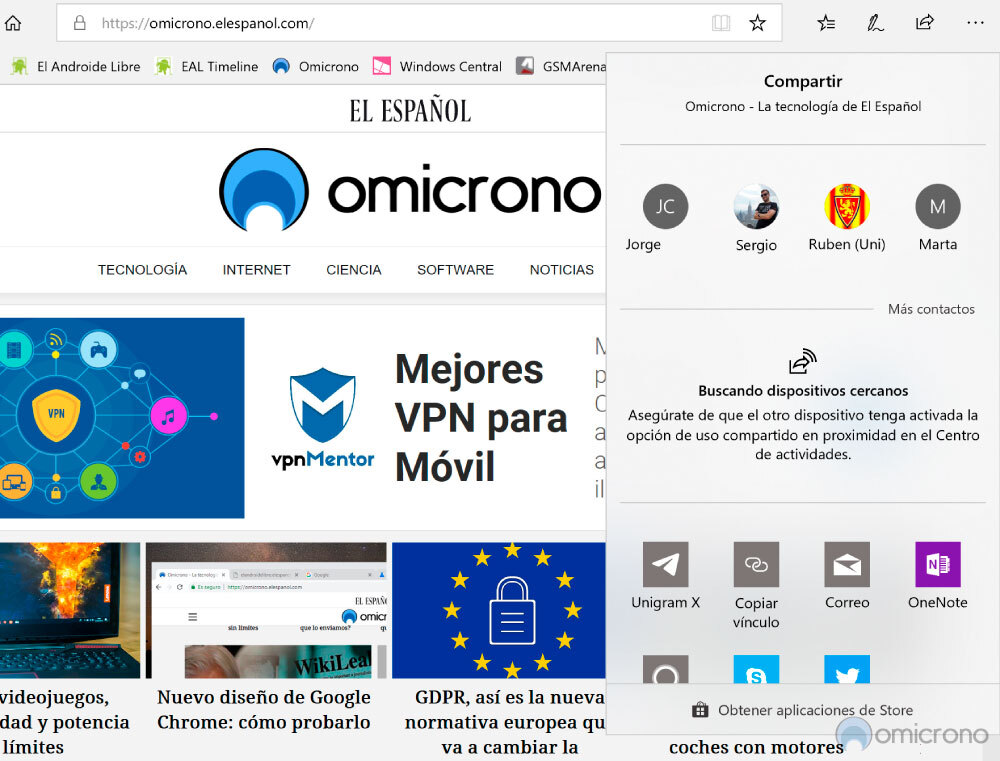
Task: Click Más contactos link
Action: [931, 309]
